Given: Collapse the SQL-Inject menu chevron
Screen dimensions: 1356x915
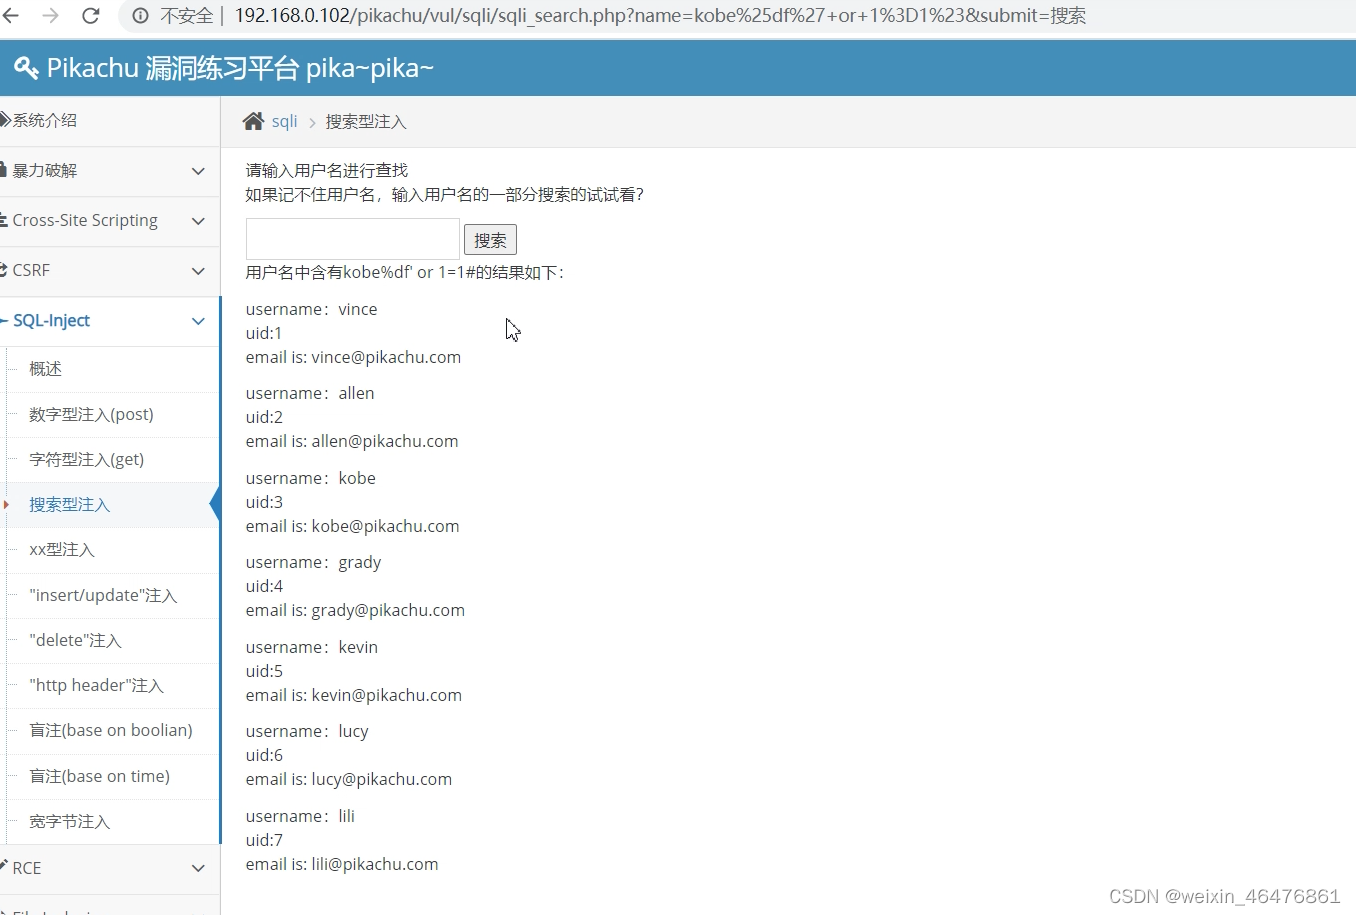Looking at the screenshot, I should click(198, 321).
